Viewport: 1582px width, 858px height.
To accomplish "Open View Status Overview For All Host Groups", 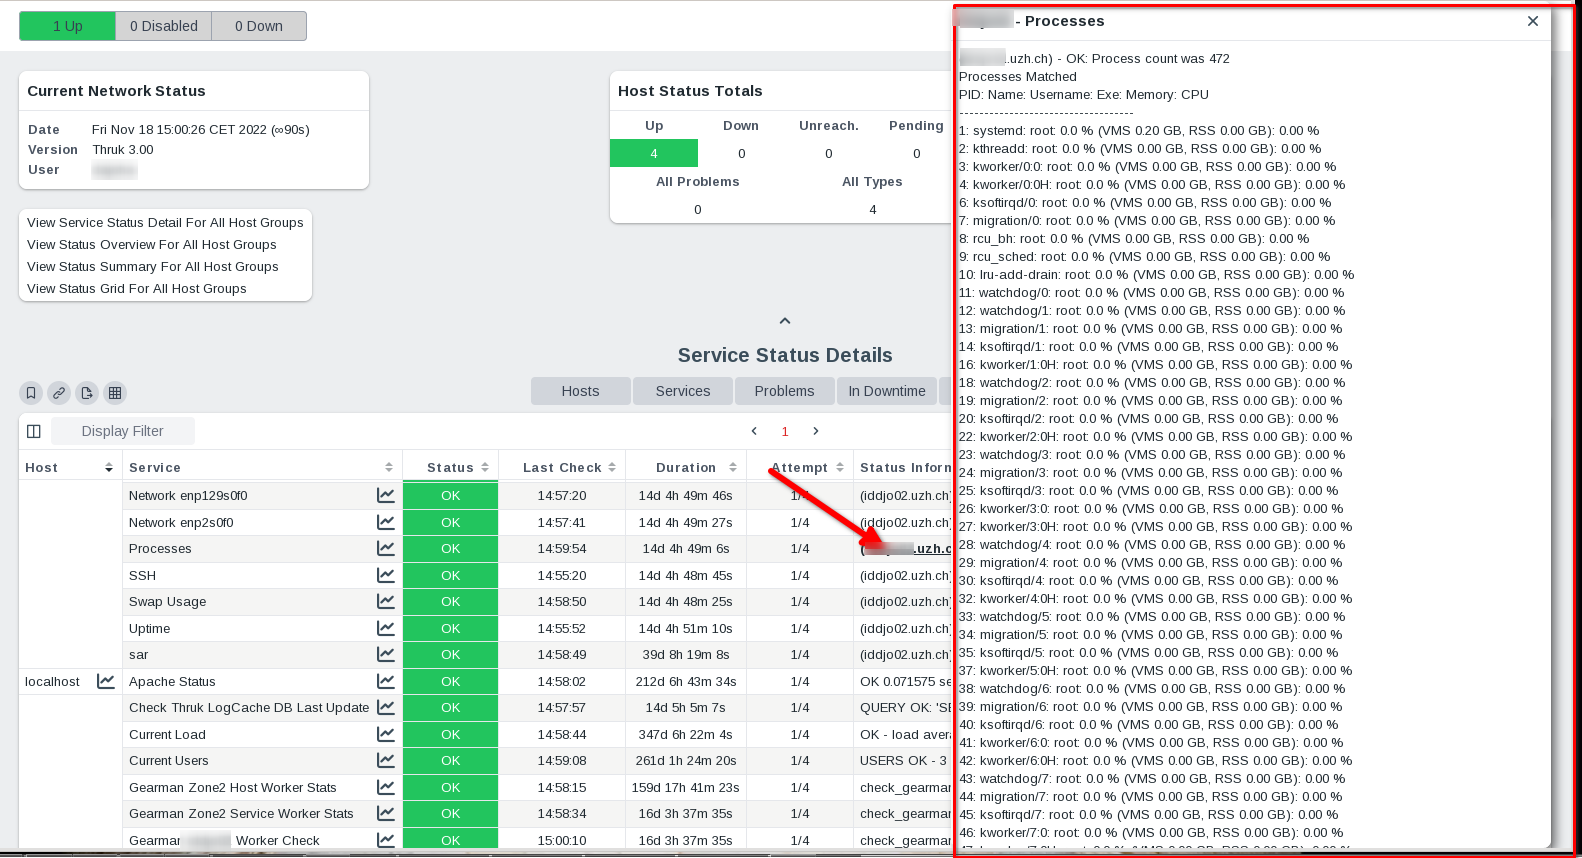I will (152, 244).
